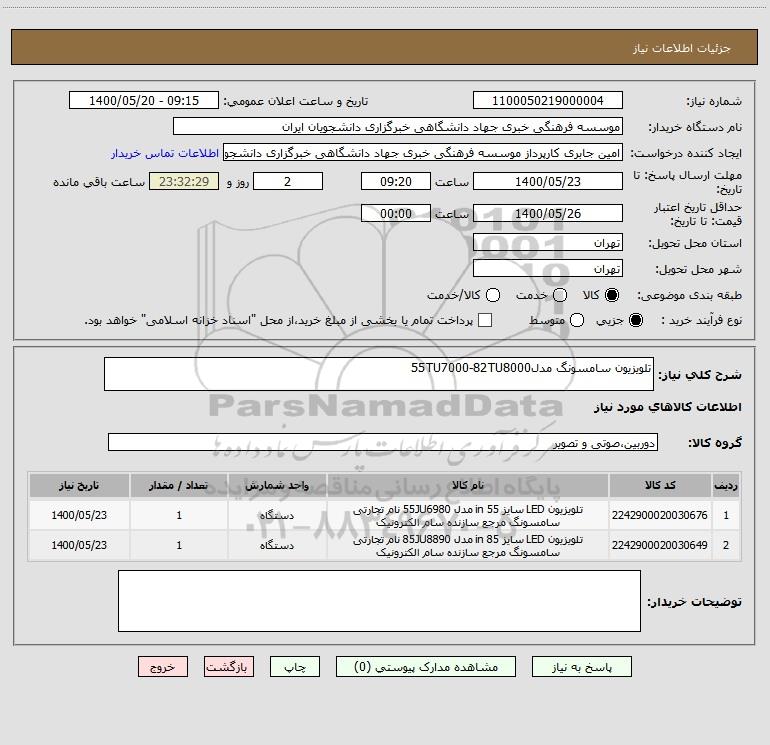Select product code 2242900020030649
Screen dimensions: 770x745
coord(660,545)
